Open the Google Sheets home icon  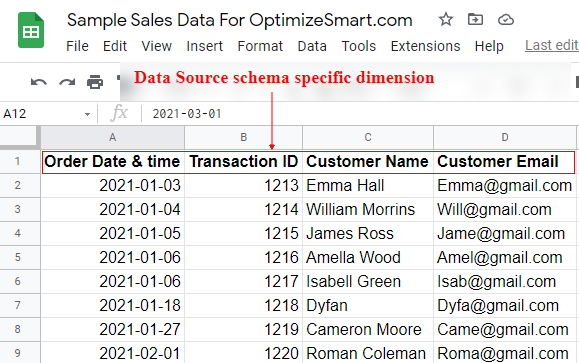click(x=31, y=30)
